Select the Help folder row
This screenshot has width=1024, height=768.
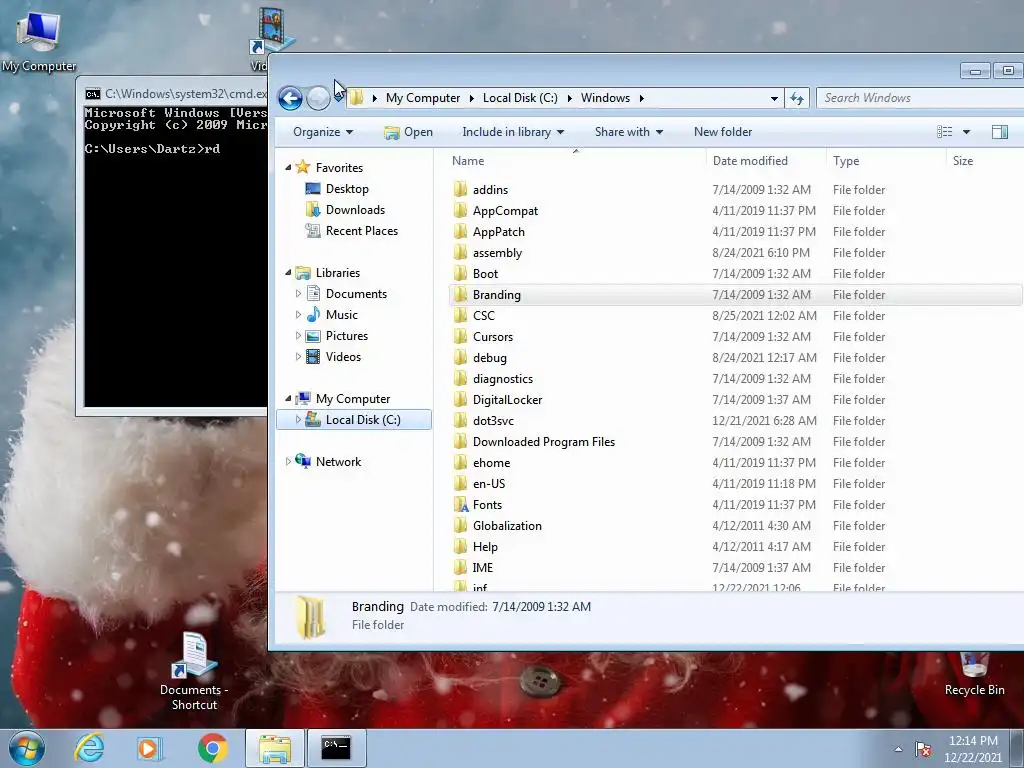(736, 547)
